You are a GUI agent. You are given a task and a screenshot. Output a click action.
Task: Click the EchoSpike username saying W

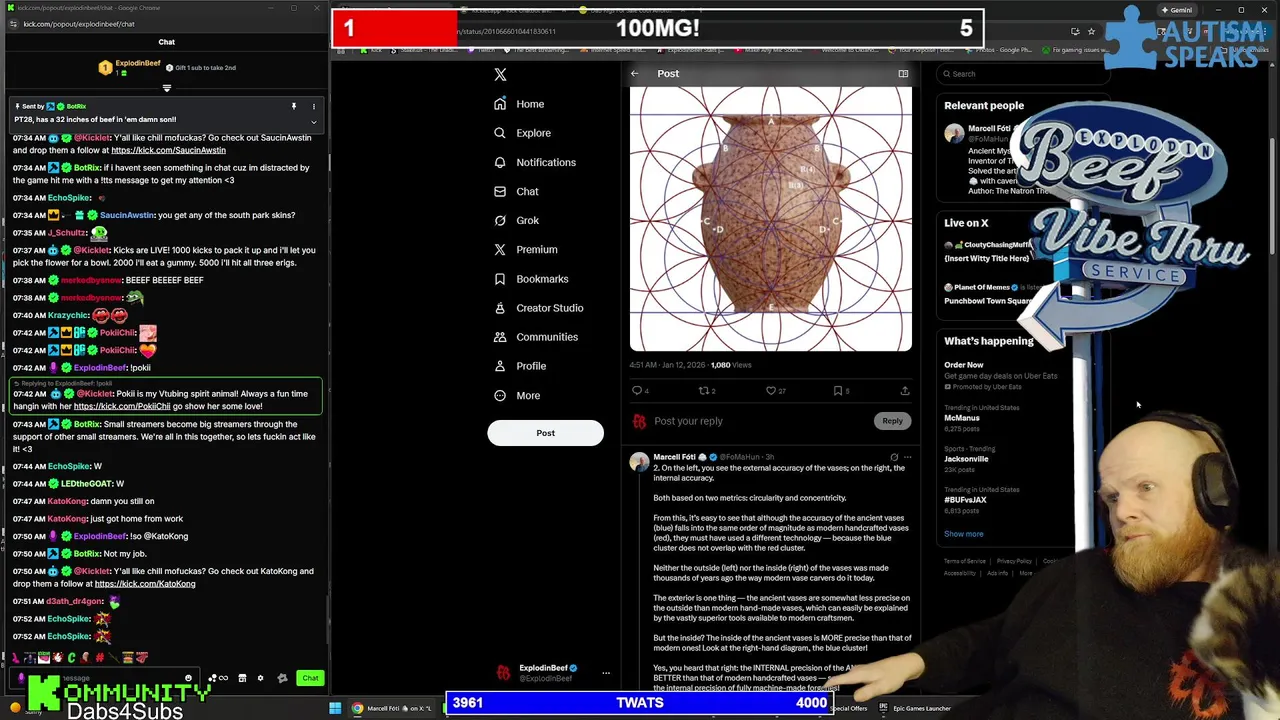pyautogui.click(x=69, y=466)
